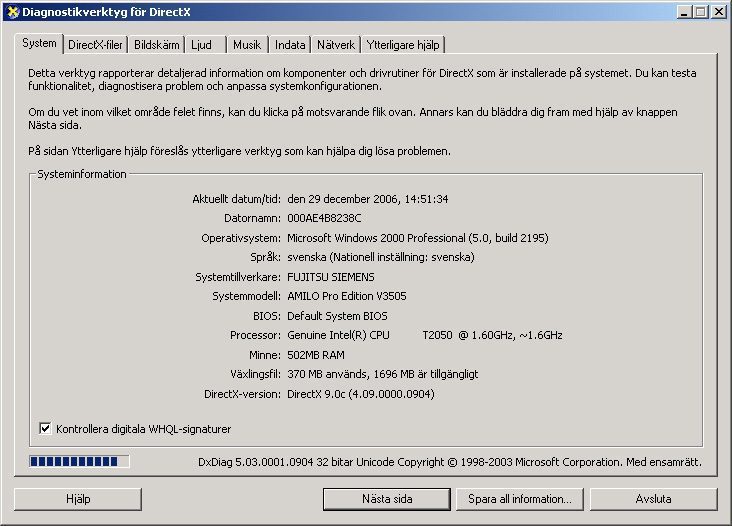The image size is (732, 526).
Task: Click the blue progress bar
Action: (79, 462)
